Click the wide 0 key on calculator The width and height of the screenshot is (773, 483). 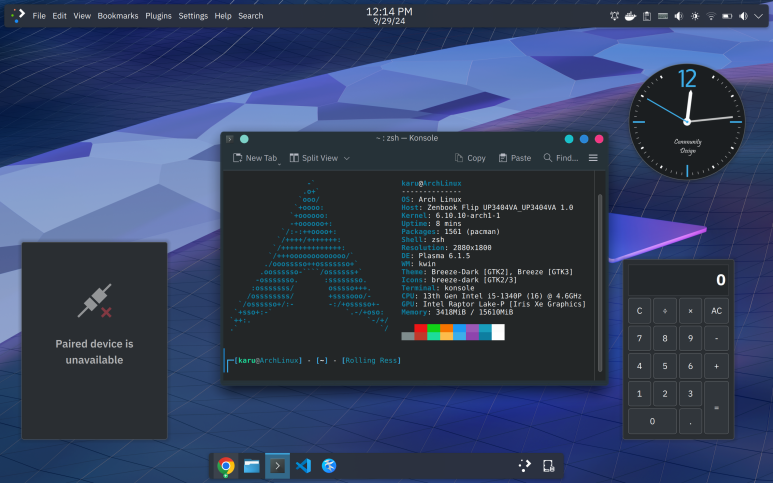coord(652,421)
